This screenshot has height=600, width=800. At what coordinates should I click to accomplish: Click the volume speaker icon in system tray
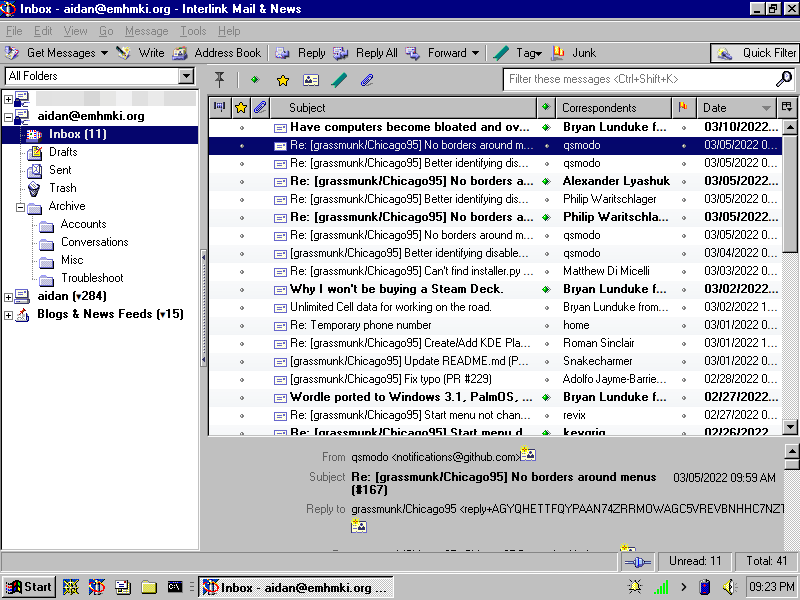(x=729, y=587)
